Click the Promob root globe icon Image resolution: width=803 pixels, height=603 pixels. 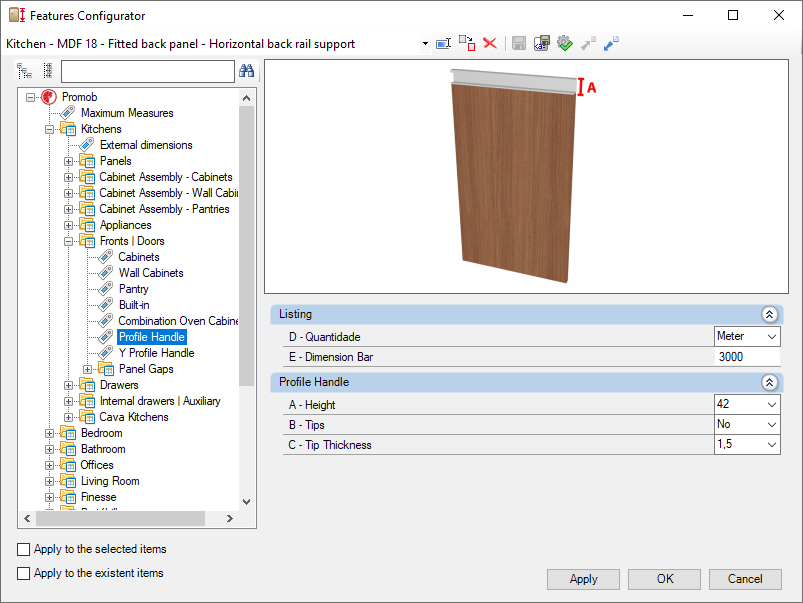(49, 97)
